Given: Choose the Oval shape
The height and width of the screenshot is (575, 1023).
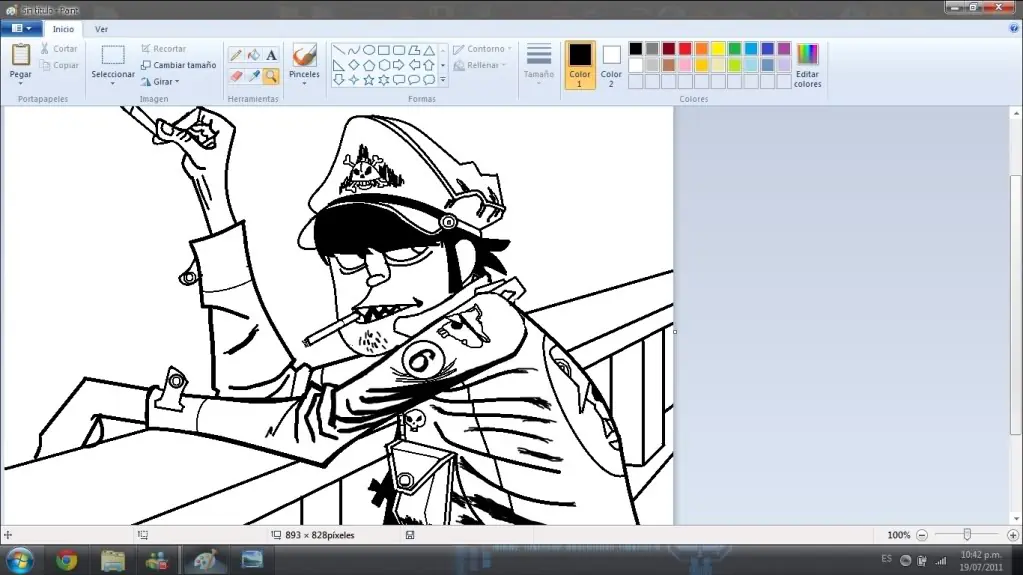Looking at the screenshot, I should click(x=369, y=50).
